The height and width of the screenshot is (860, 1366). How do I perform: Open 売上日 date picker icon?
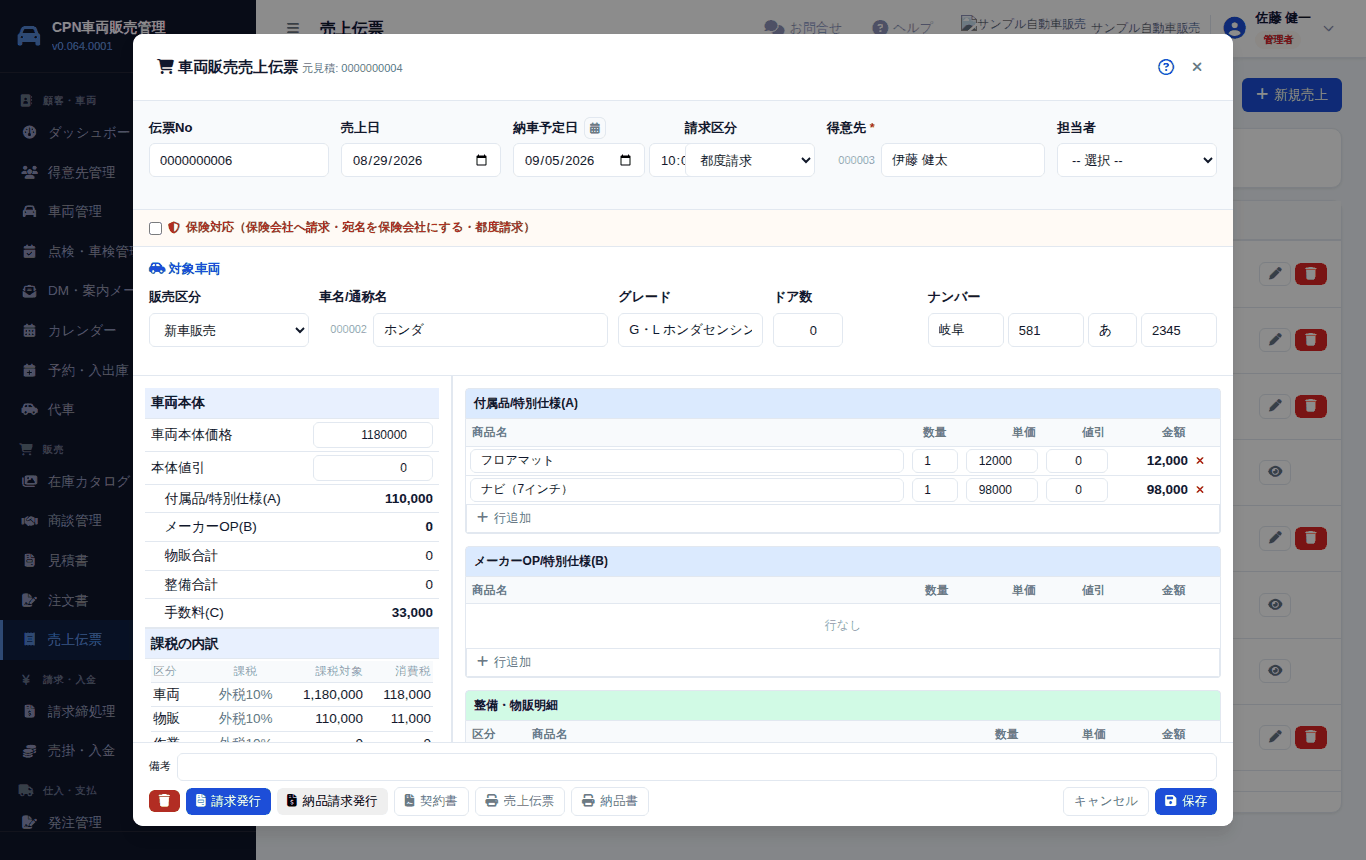coord(482,160)
